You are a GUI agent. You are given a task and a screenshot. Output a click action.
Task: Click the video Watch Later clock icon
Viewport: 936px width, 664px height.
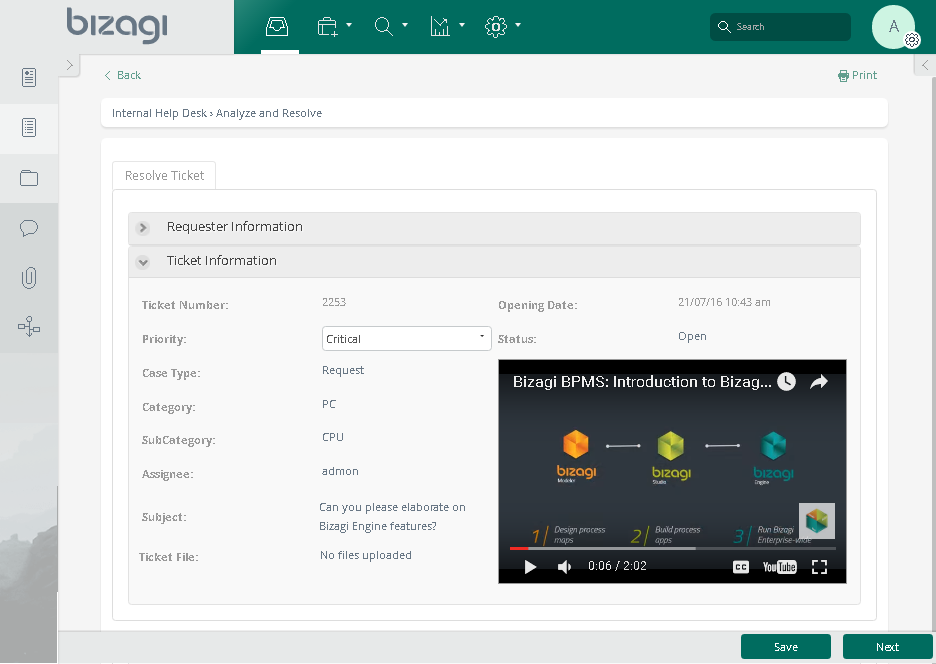[786, 382]
